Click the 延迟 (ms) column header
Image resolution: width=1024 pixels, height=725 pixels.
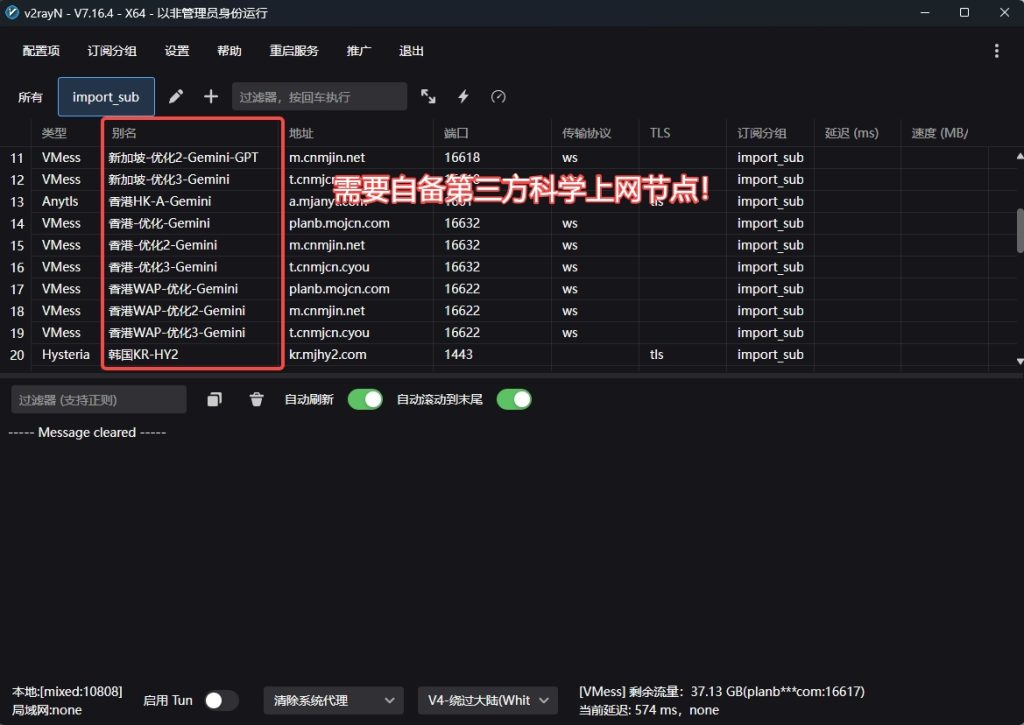(852, 133)
